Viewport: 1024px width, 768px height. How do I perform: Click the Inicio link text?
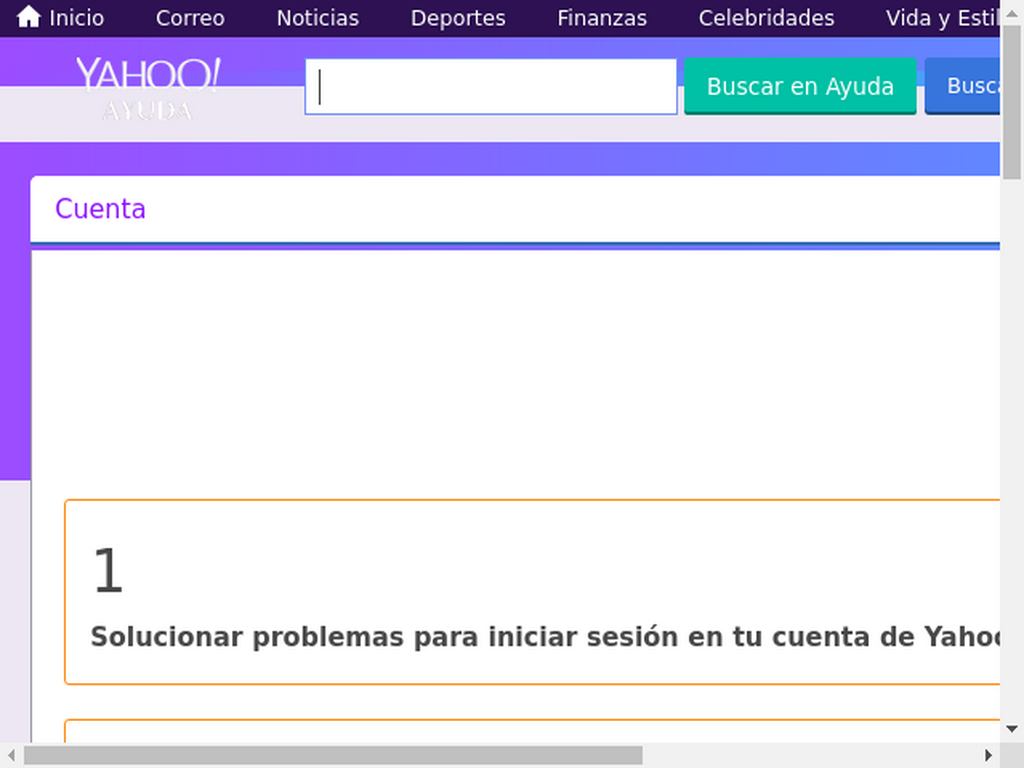click(x=76, y=18)
